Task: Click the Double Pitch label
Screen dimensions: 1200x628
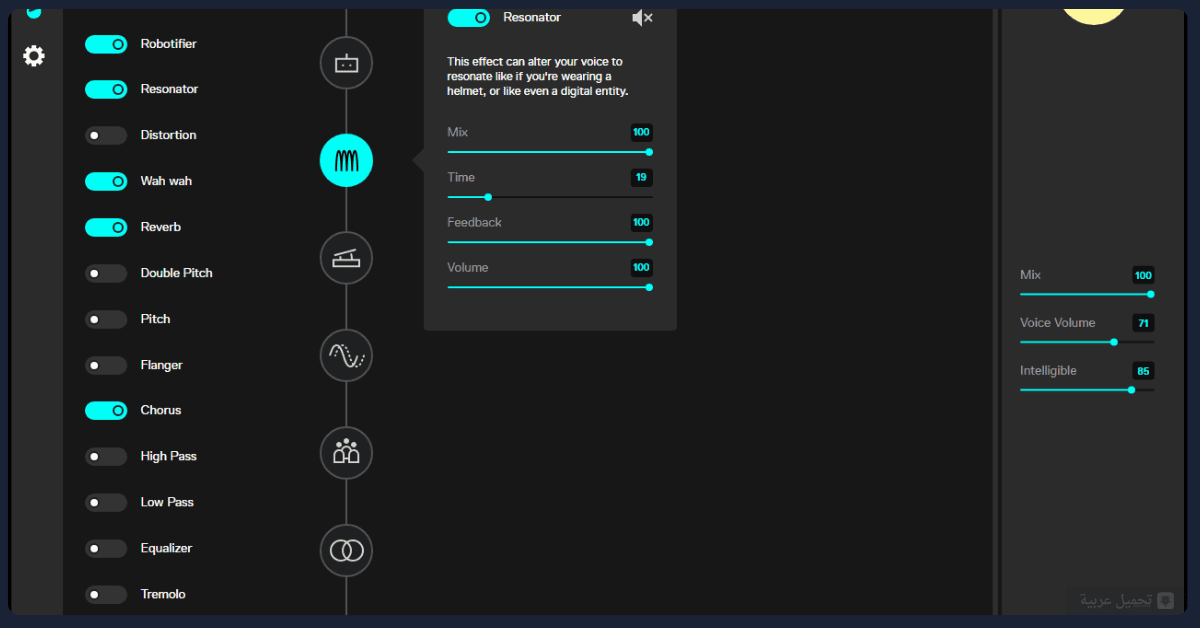Action: [177, 273]
